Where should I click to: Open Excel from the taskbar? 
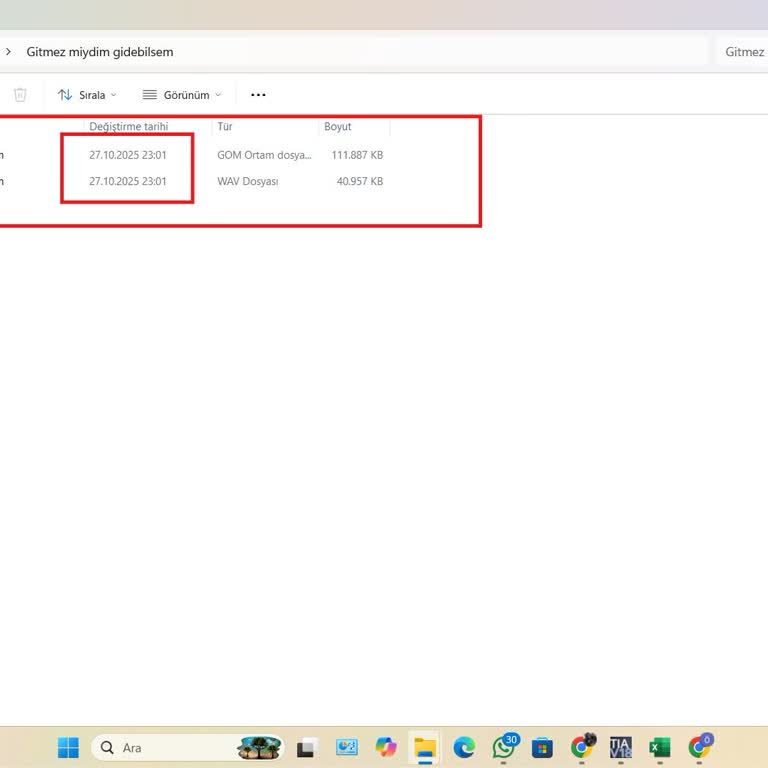660,747
